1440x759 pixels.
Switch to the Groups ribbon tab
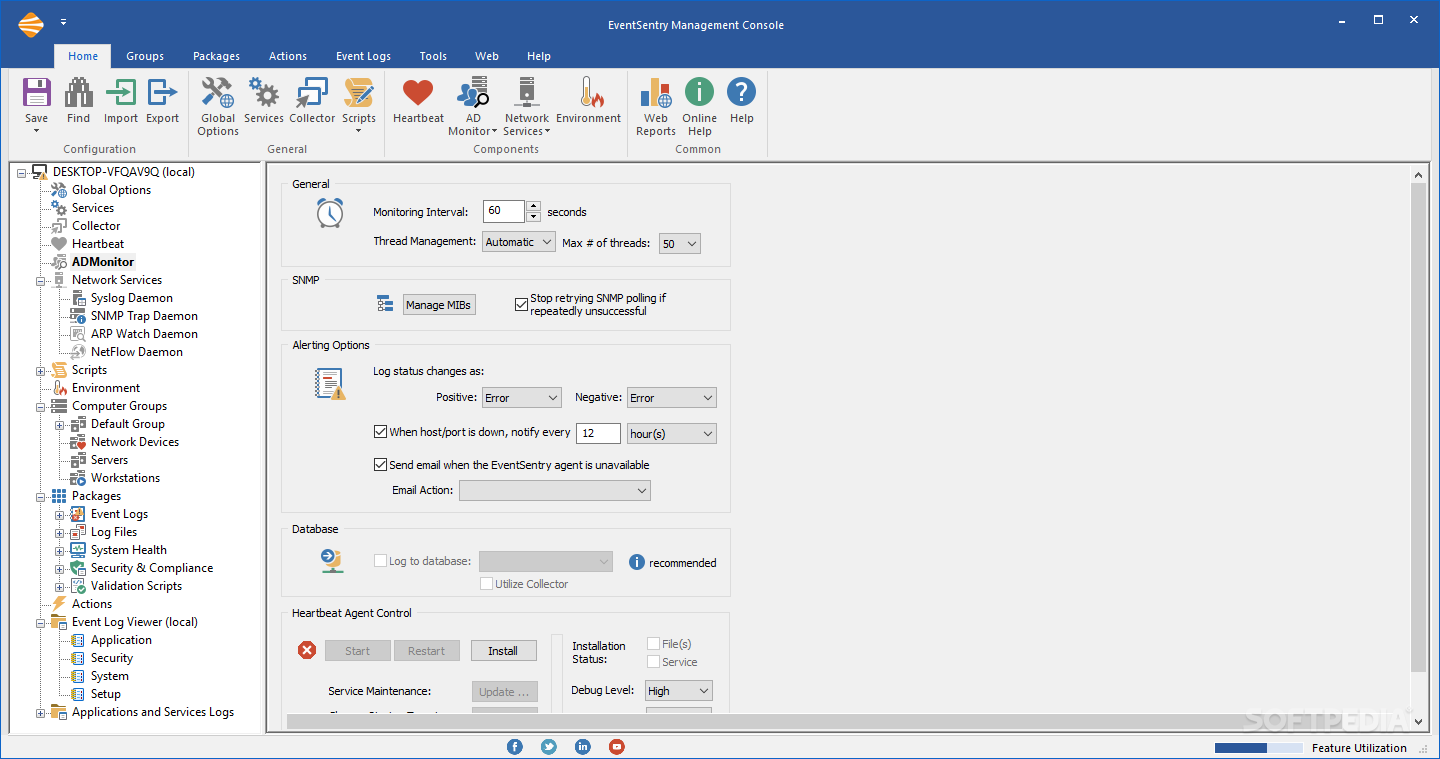(x=145, y=56)
